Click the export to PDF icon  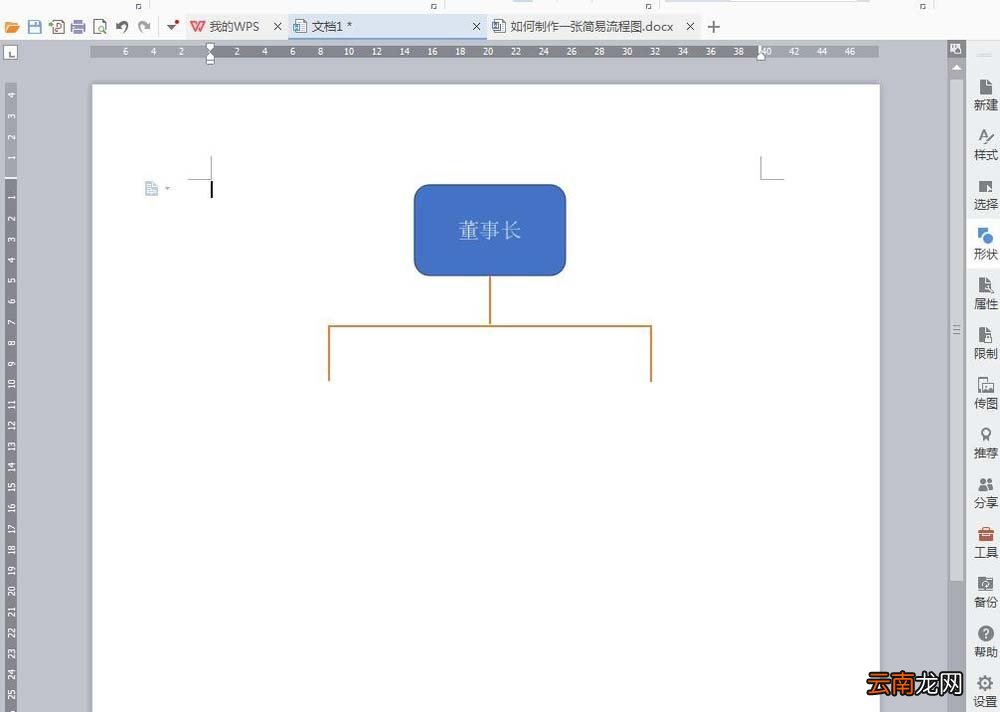[57, 27]
